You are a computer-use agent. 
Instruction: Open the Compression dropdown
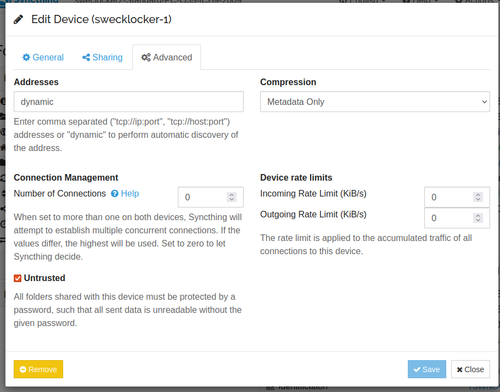point(375,102)
